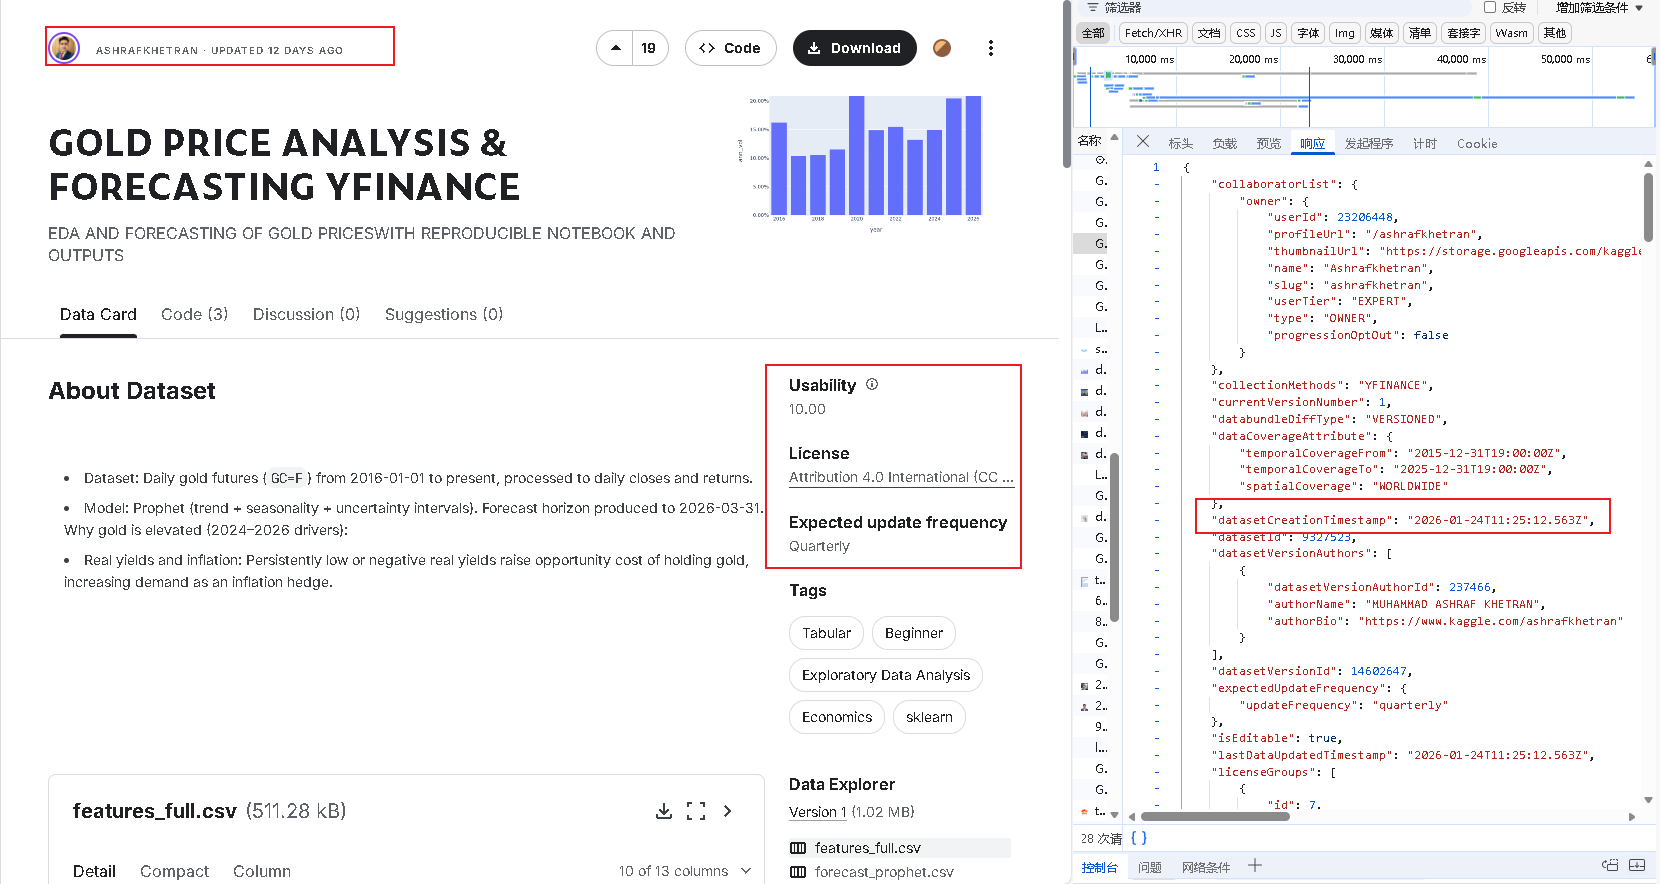Expand features_full.csv preview to fullscreen

(696, 811)
